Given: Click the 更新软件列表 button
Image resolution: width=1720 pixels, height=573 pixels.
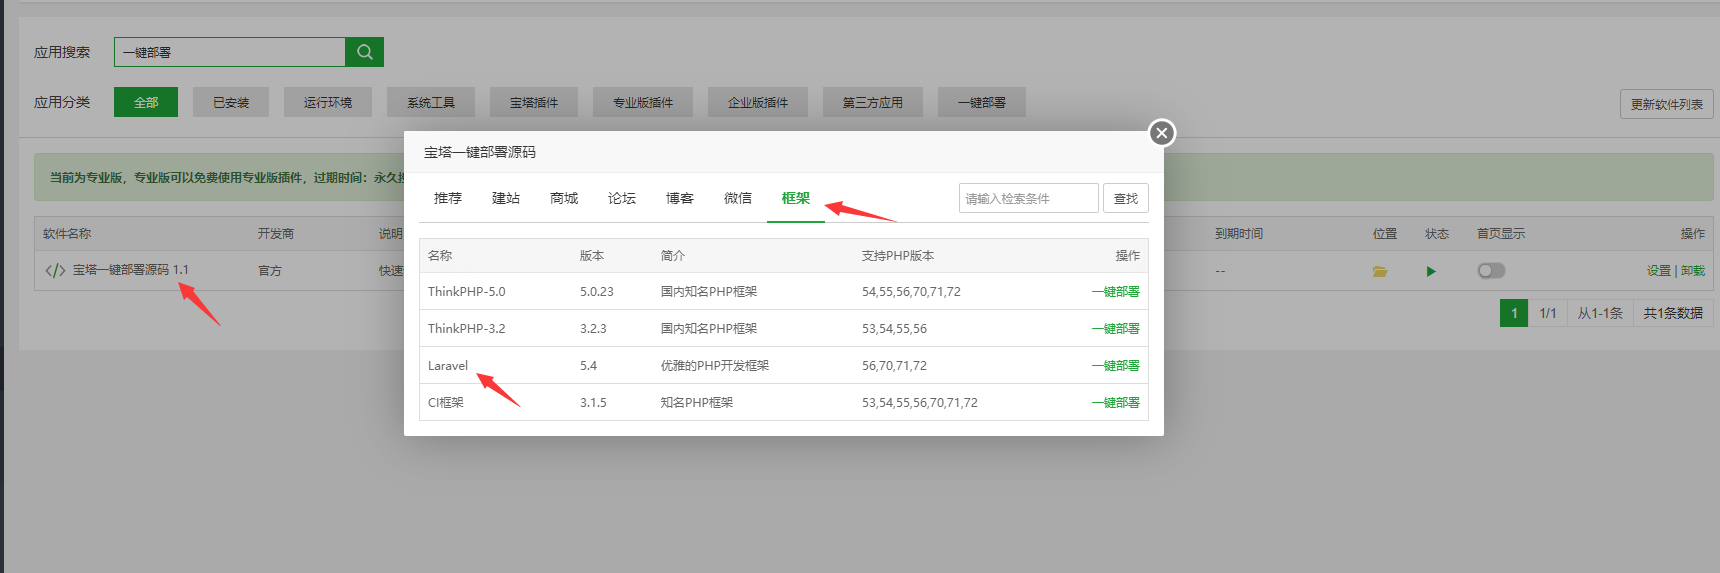Looking at the screenshot, I should click(x=1666, y=104).
